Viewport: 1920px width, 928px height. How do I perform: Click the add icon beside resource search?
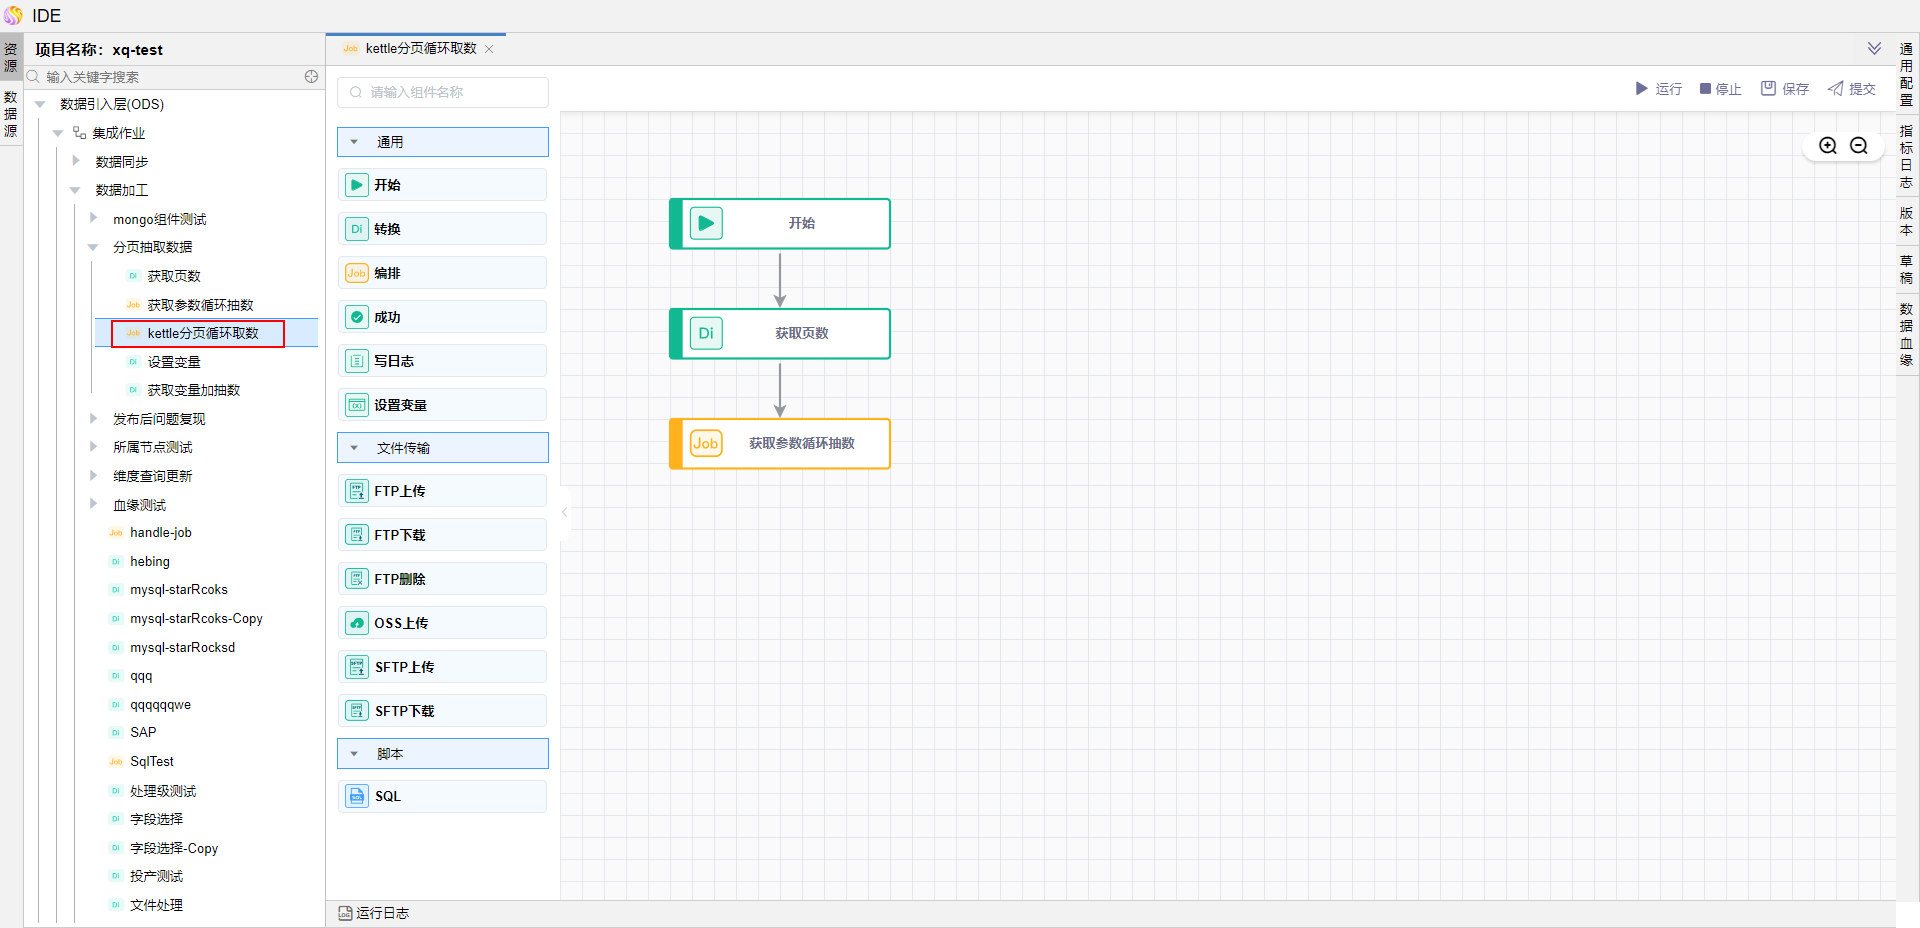tap(311, 77)
